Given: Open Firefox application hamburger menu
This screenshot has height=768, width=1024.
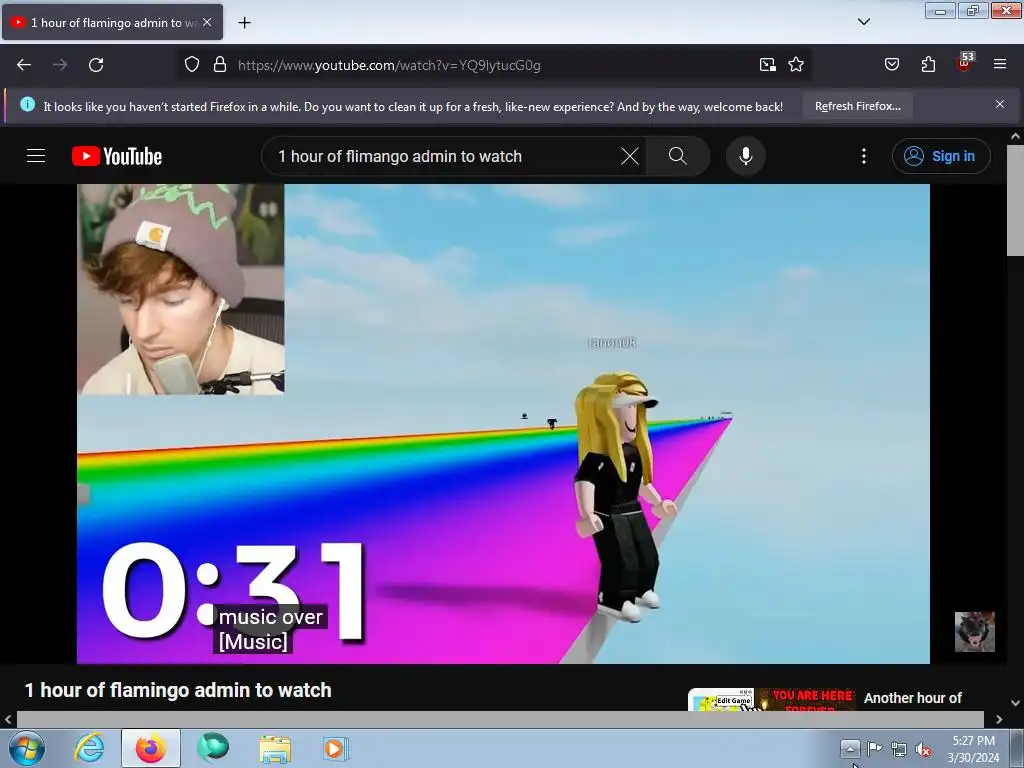Looking at the screenshot, I should click(x=1000, y=65).
